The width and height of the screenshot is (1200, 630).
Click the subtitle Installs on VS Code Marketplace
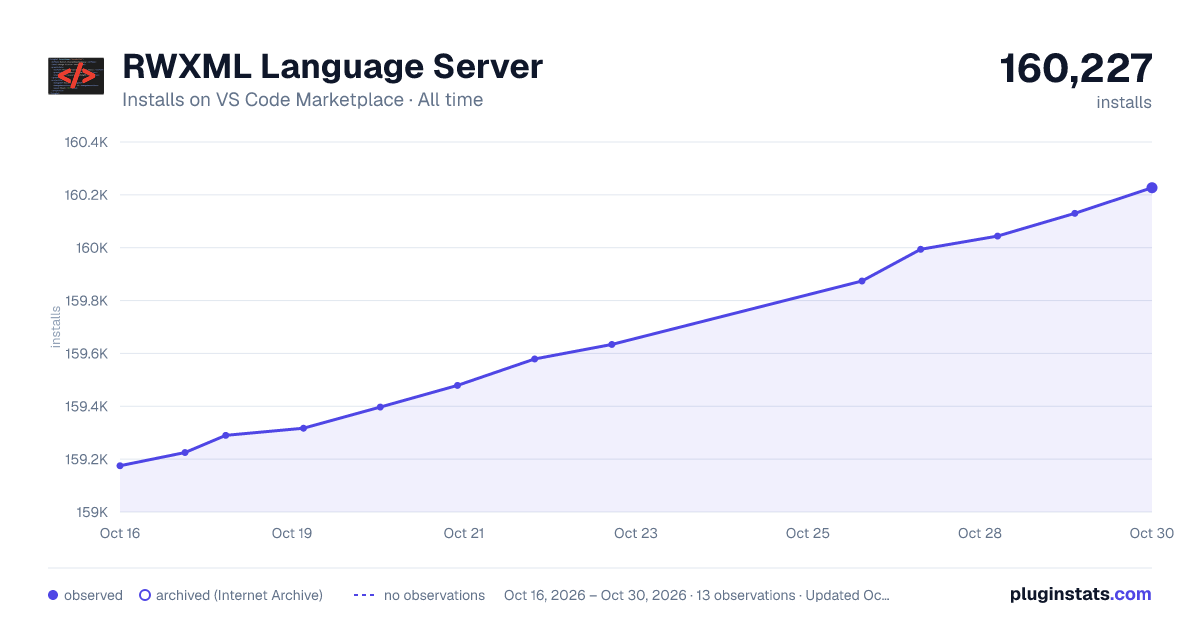263,100
